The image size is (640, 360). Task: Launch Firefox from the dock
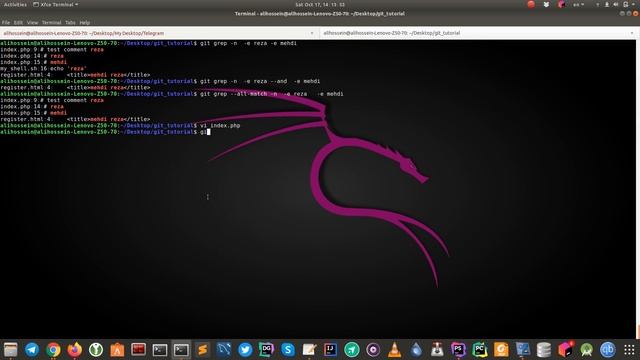tap(75, 350)
